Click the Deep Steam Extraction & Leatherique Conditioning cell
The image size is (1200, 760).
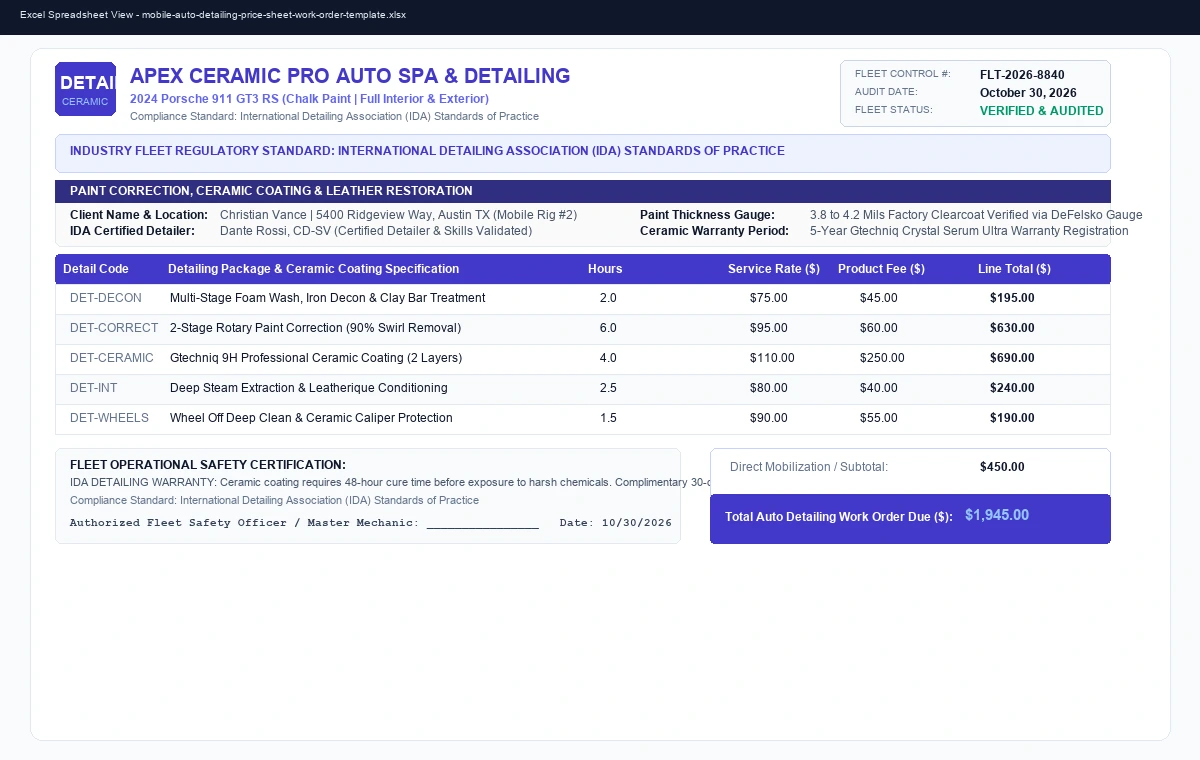pos(309,388)
